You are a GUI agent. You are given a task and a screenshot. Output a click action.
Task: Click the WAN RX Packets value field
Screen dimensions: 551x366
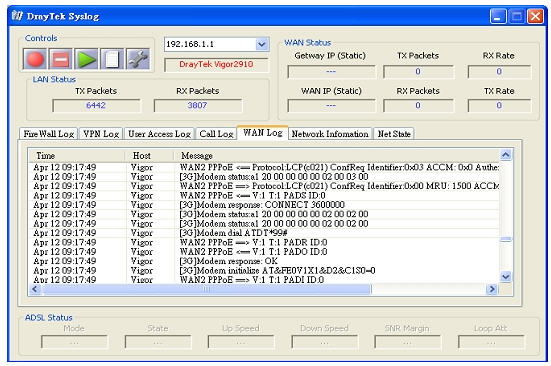click(x=418, y=105)
